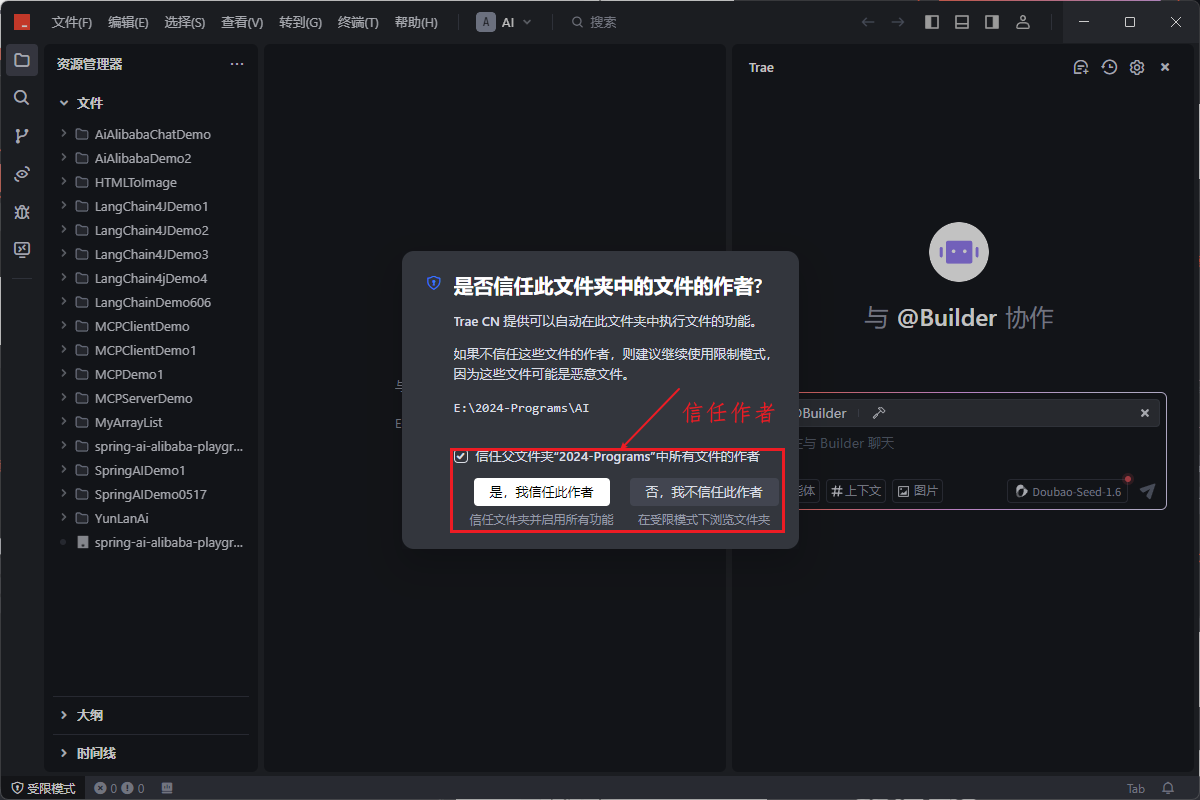Open the Doubao-Seed-1.6 model selector

click(x=1067, y=491)
